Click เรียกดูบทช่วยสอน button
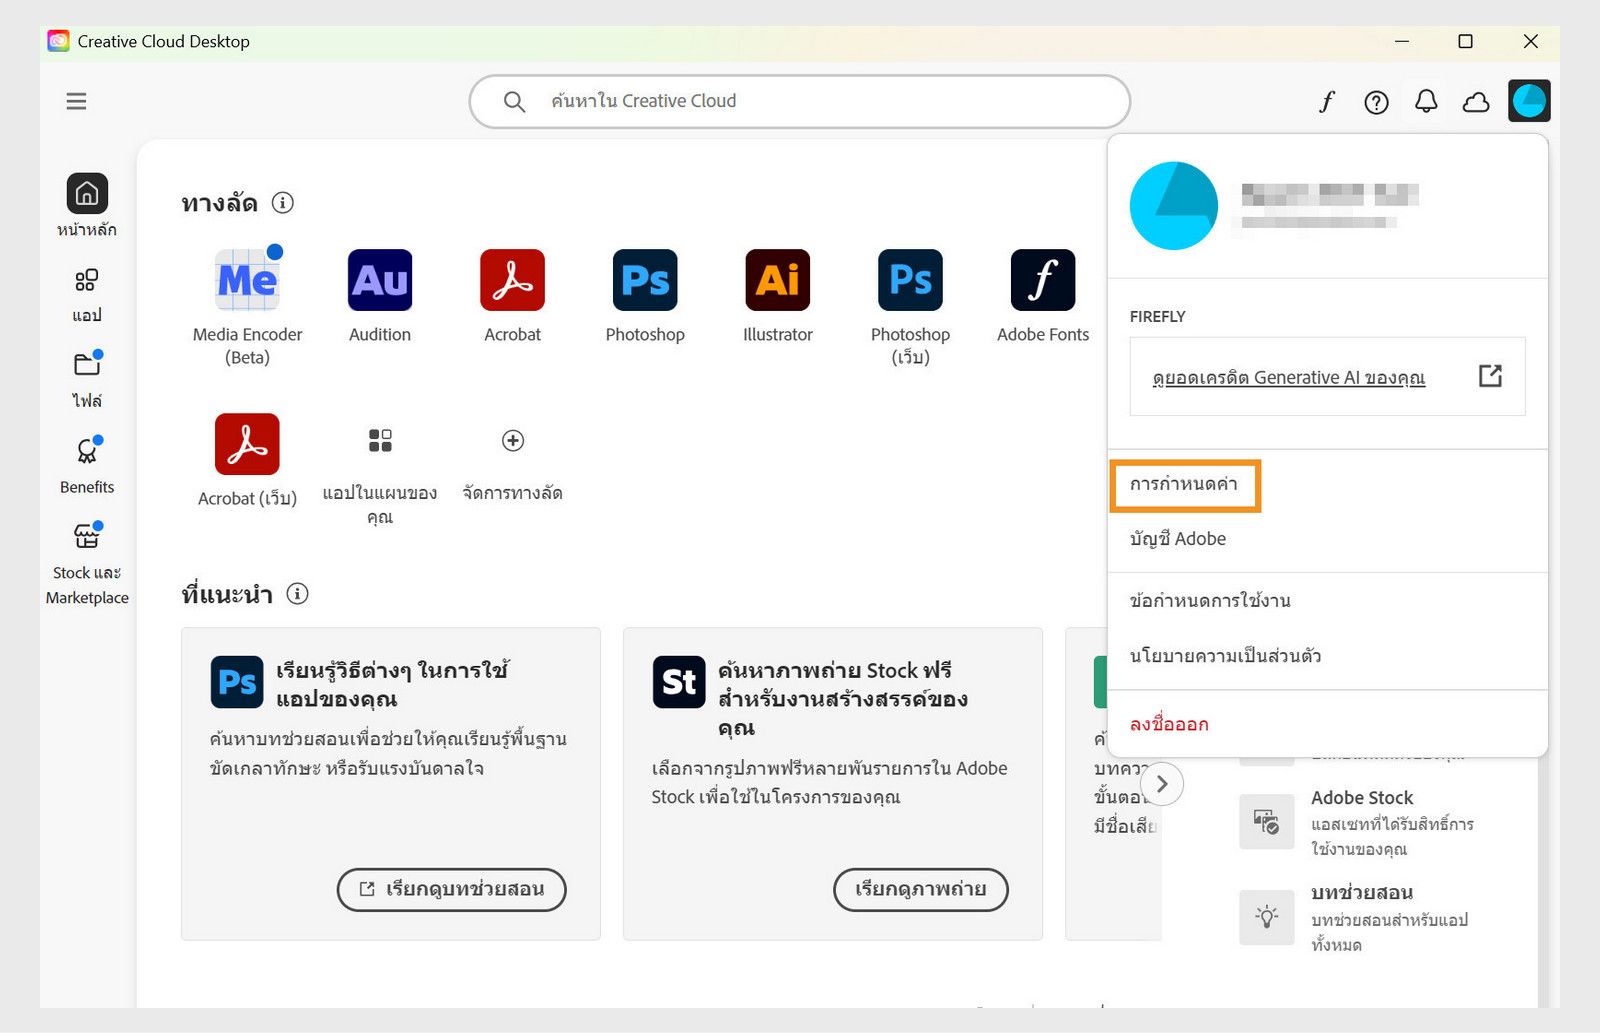 click(x=451, y=889)
